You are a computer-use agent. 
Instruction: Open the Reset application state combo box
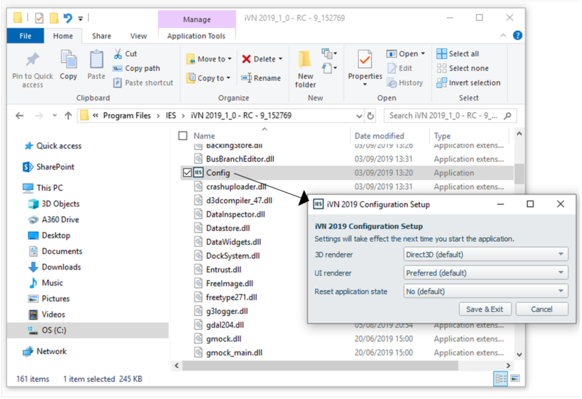coord(485,291)
